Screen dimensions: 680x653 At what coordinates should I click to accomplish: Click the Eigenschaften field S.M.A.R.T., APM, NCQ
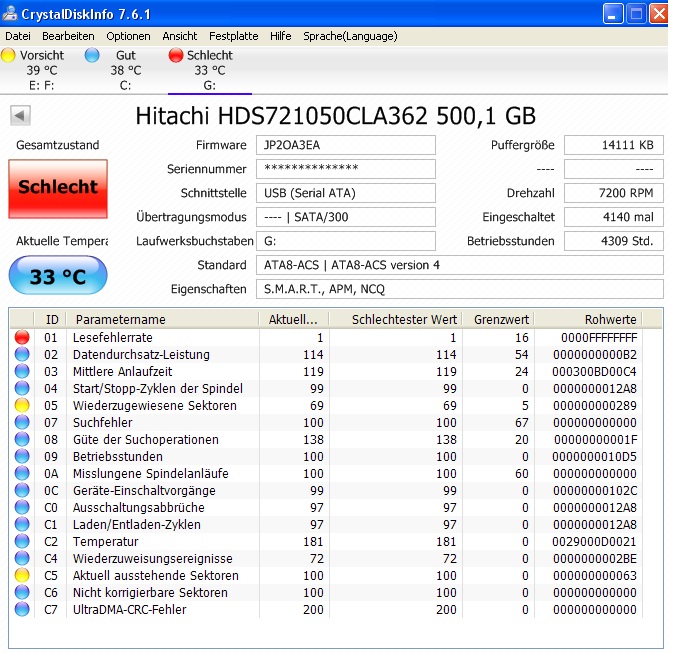click(460, 289)
